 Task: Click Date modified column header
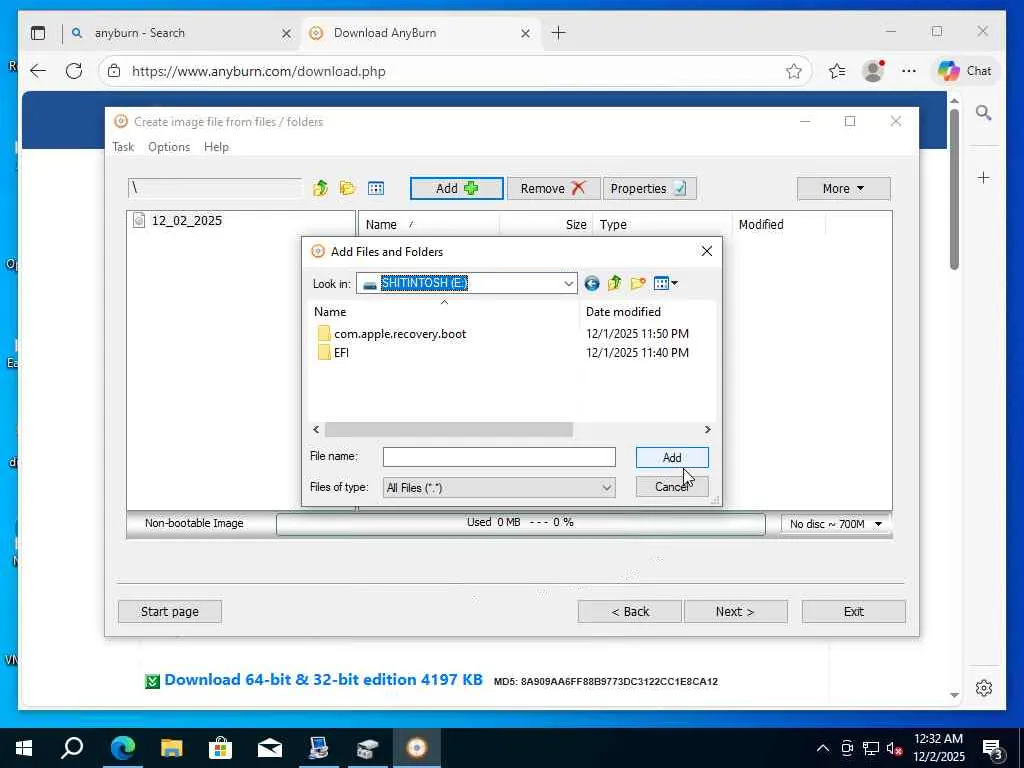[623, 312]
